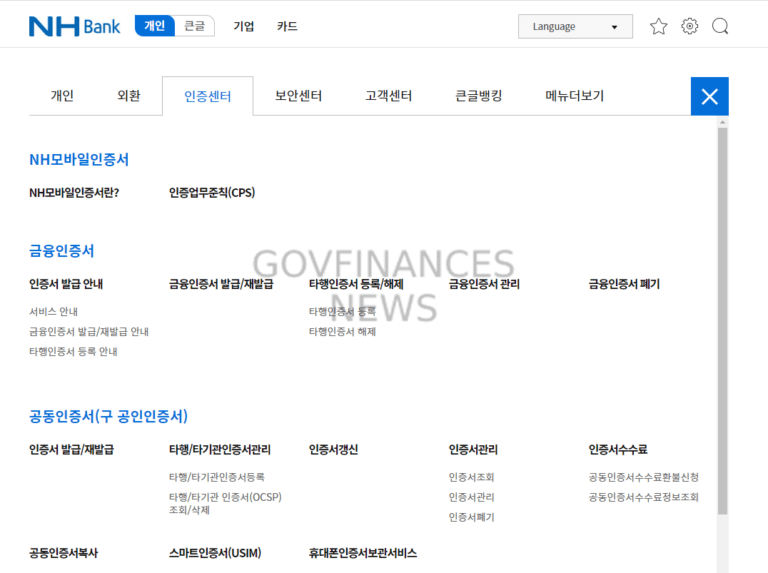Open 인증서수수료 link
This screenshot has width=768, height=573.
(x=618, y=450)
